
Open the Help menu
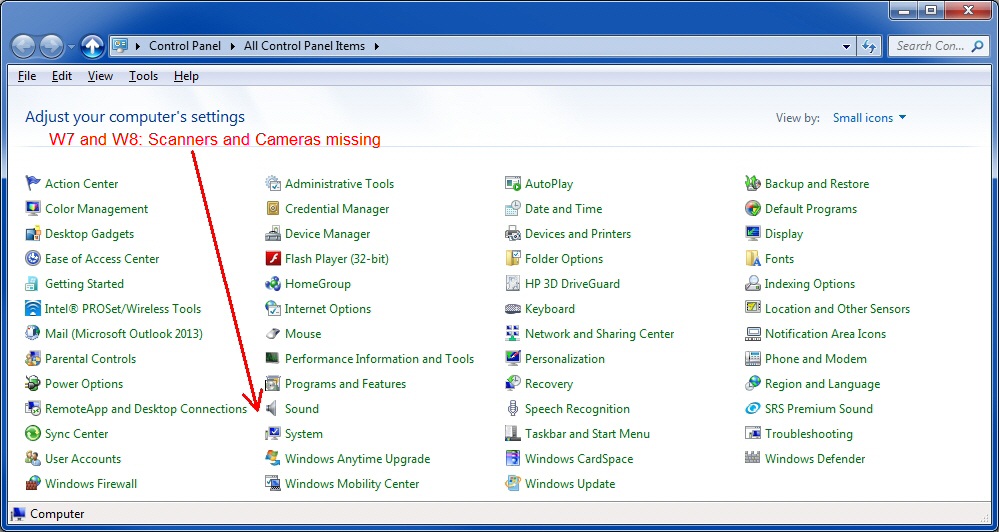(x=186, y=76)
